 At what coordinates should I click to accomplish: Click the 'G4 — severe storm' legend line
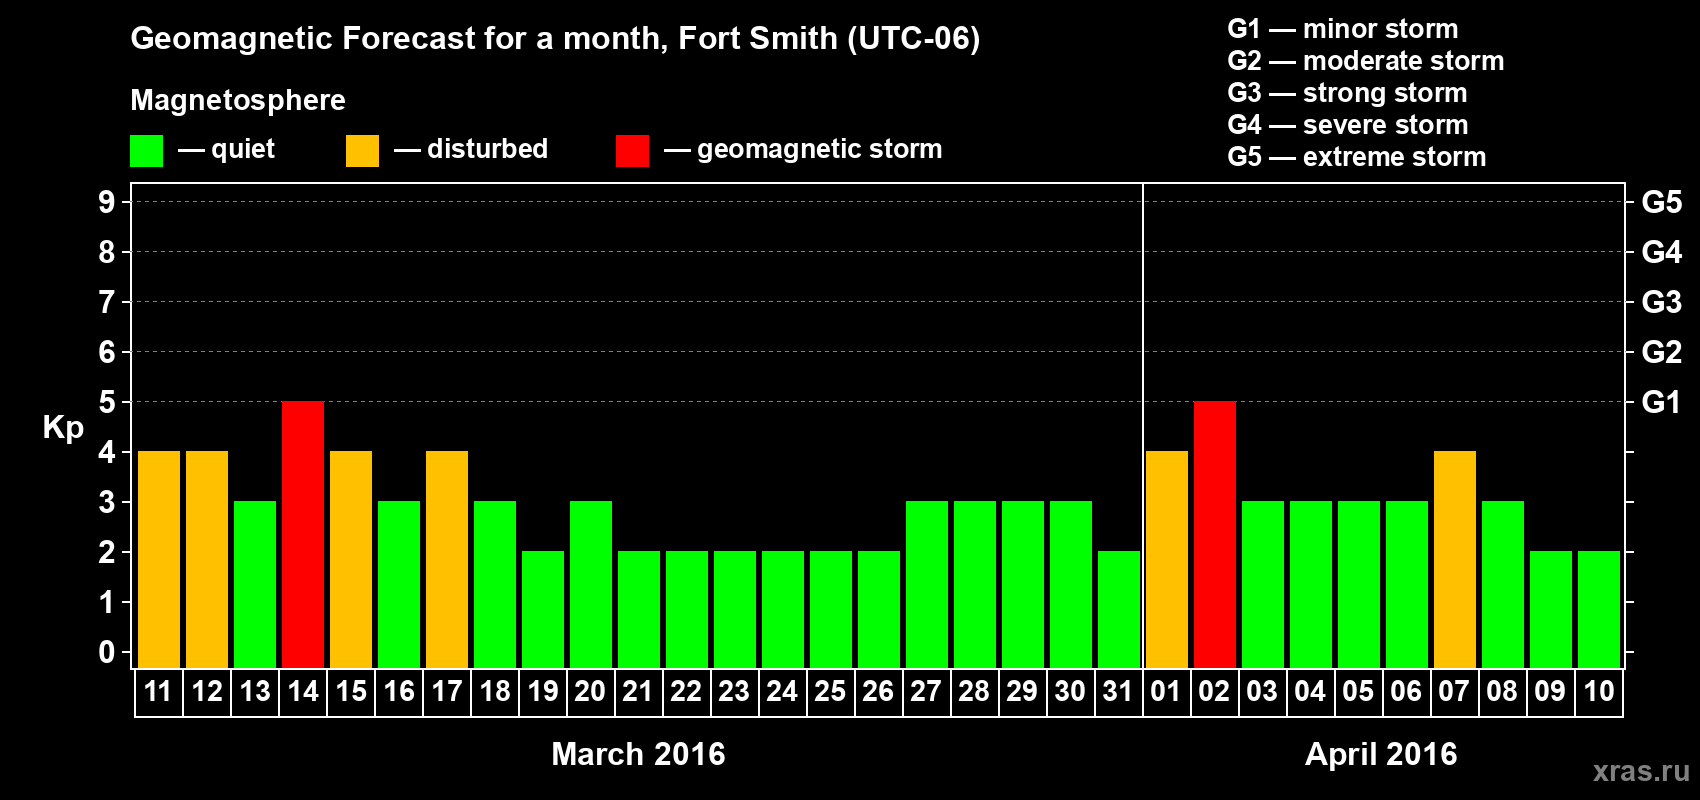(x=1348, y=125)
